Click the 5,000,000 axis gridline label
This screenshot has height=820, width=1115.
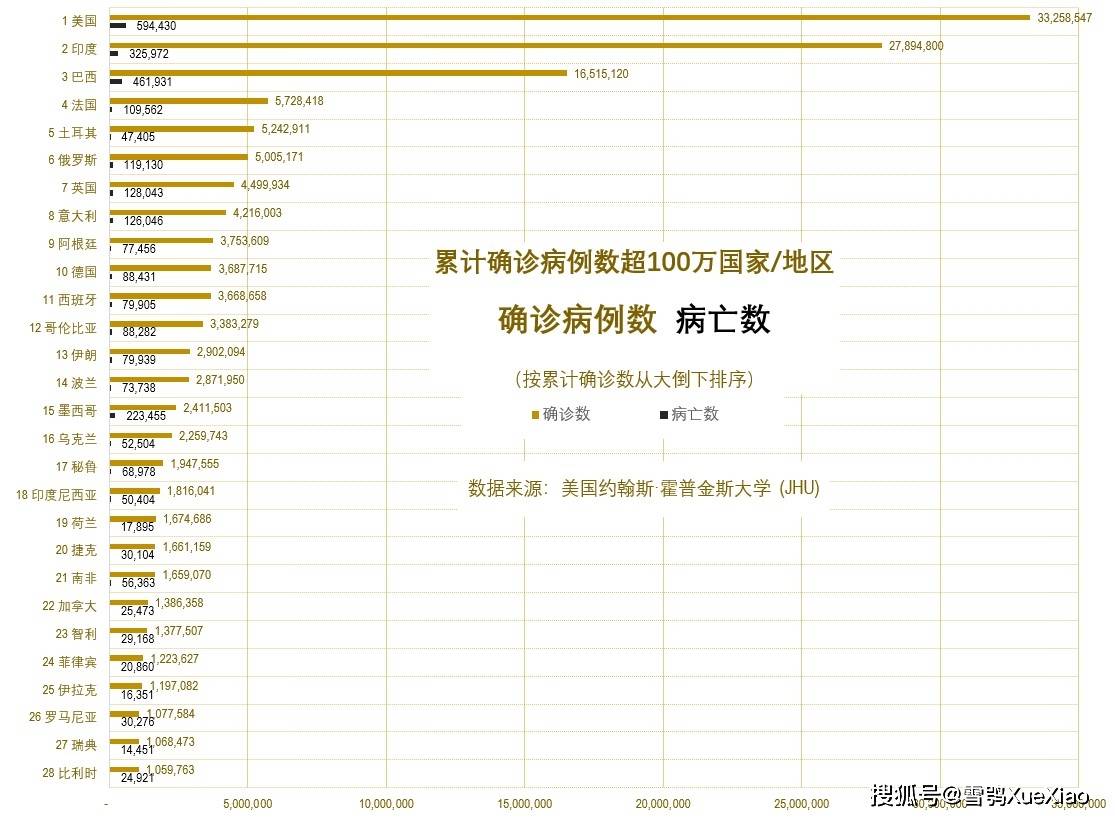point(246,805)
